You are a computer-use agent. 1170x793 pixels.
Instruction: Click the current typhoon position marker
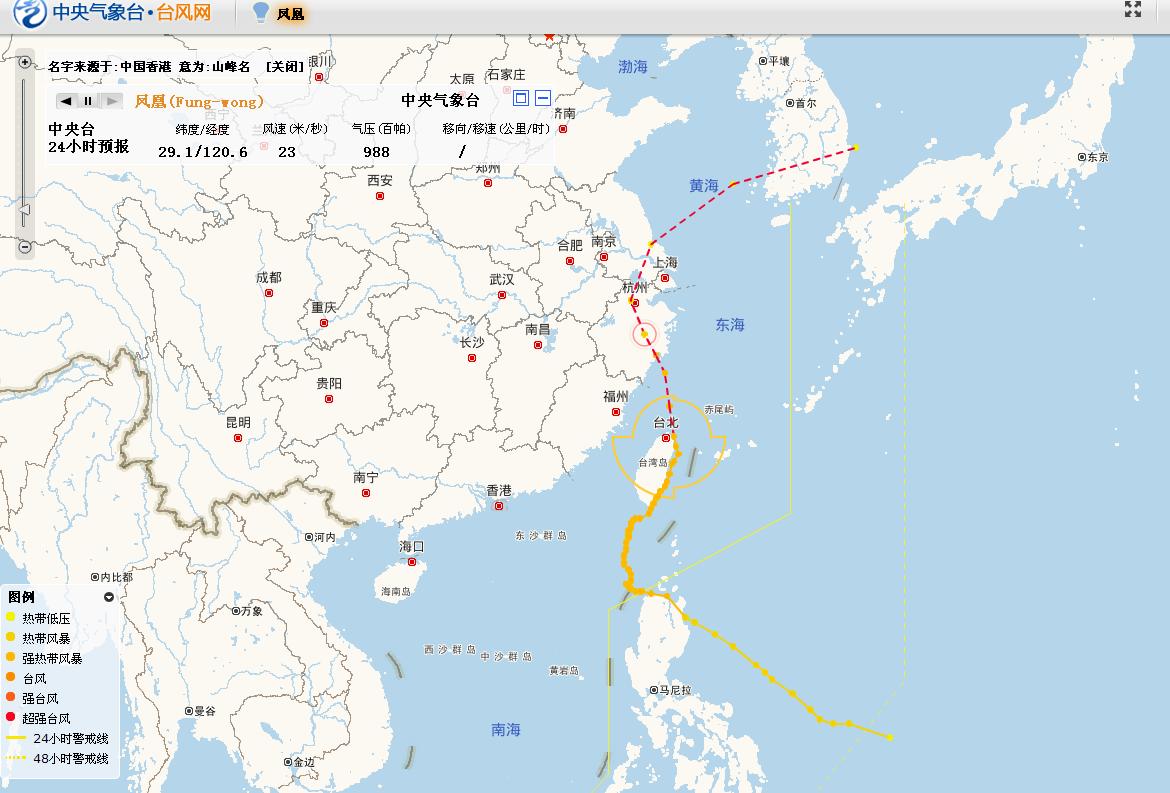pos(644,334)
